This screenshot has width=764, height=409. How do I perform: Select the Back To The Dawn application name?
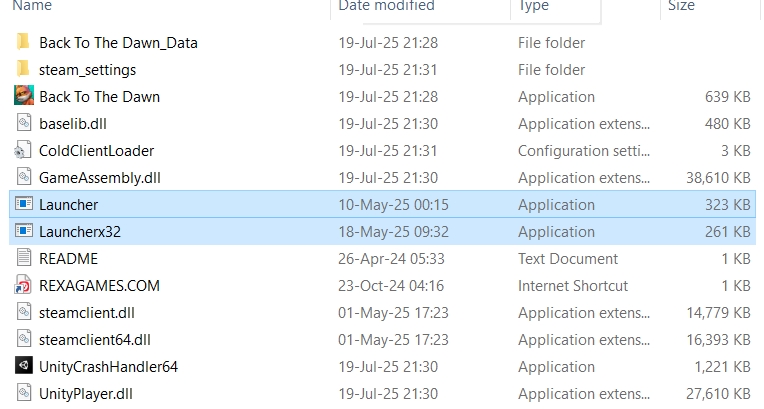(x=99, y=97)
